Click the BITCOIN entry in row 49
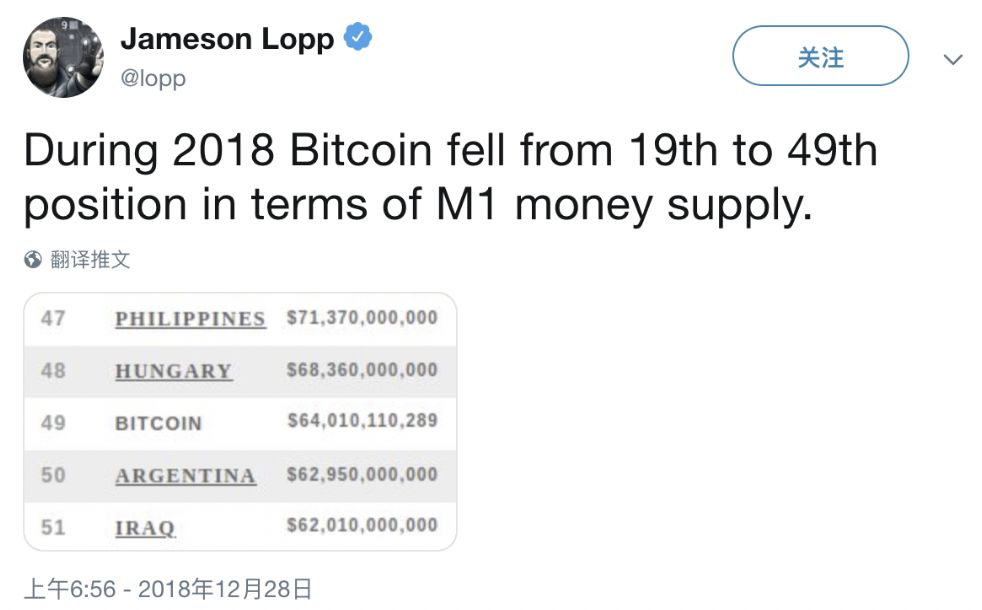982x610 pixels. 158,423
